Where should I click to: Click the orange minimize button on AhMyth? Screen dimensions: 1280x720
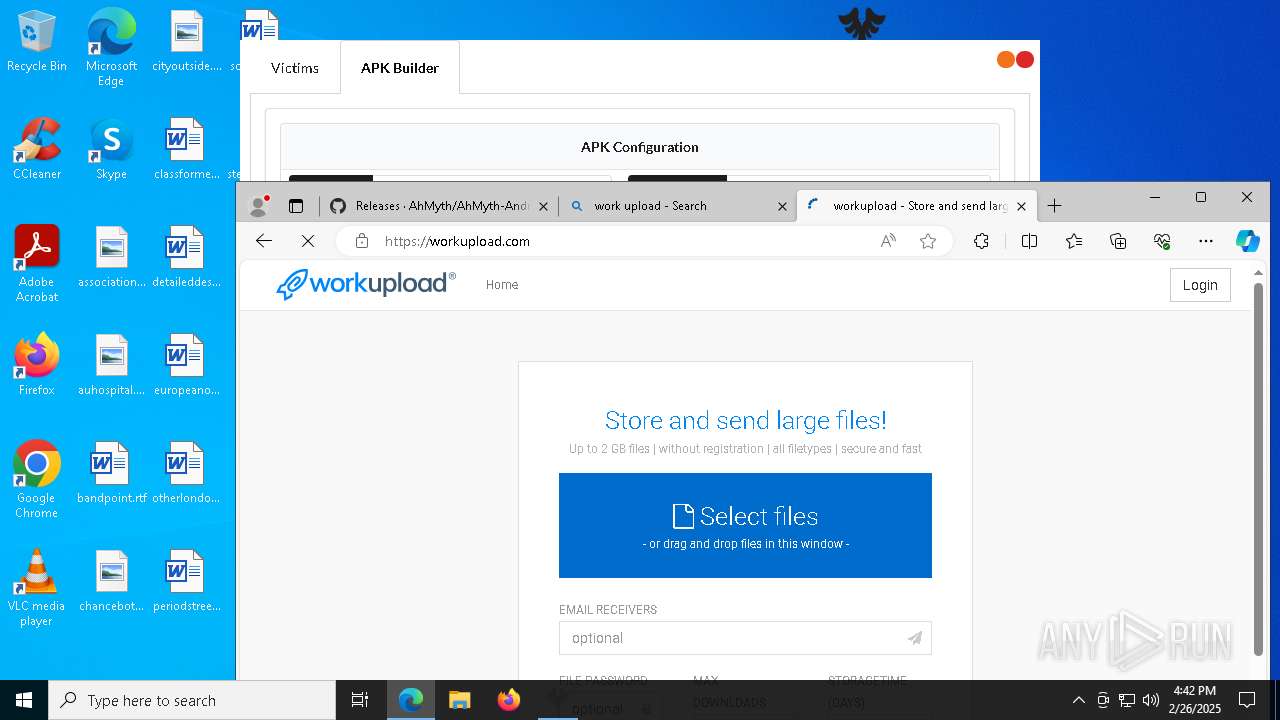click(x=1006, y=60)
